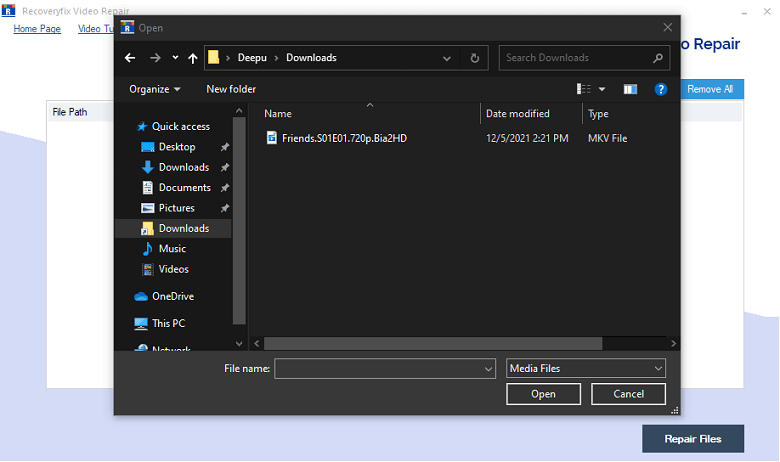Open Music in navigation pane
This screenshot has height=462, width=780.
coord(172,249)
